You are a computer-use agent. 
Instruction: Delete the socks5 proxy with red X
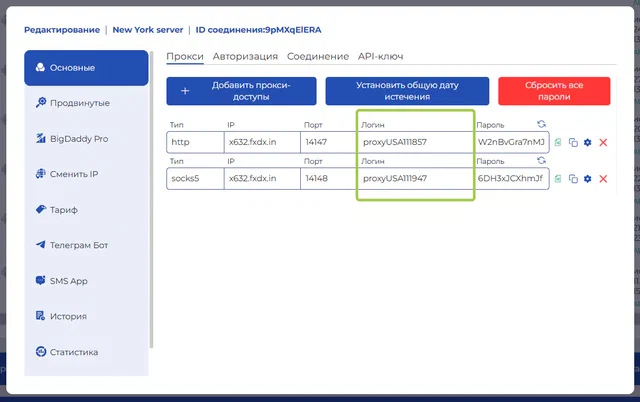coord(603,179)
